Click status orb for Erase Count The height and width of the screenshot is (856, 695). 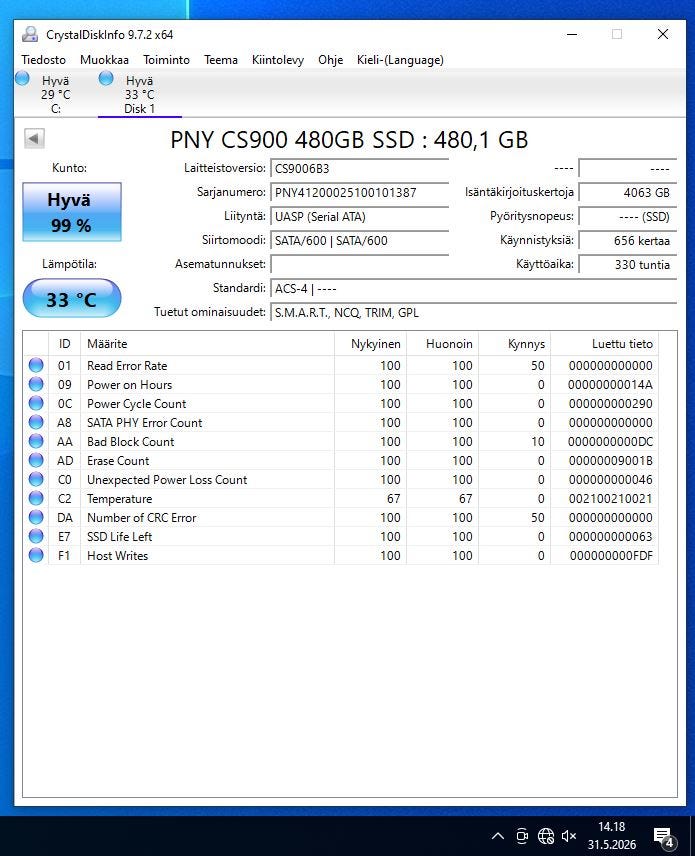point(36,460)
